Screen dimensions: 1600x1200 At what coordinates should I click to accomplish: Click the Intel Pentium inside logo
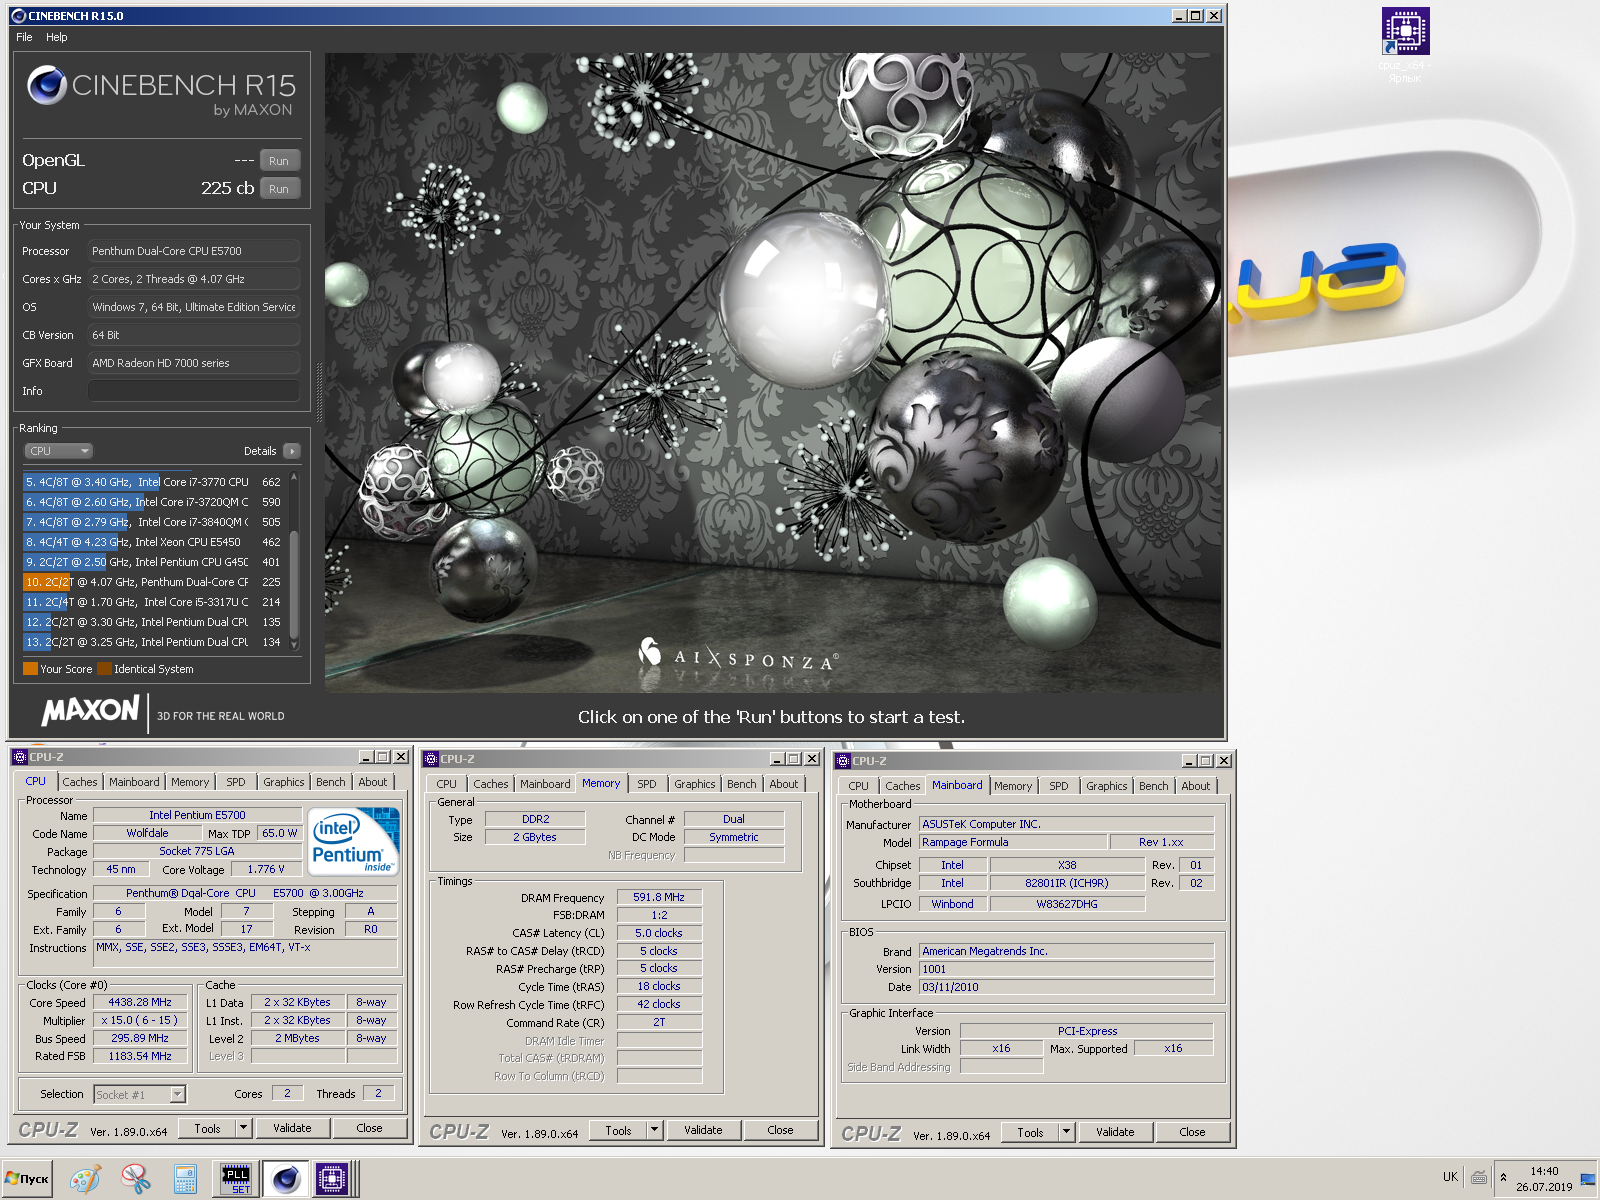pos(355,842)
